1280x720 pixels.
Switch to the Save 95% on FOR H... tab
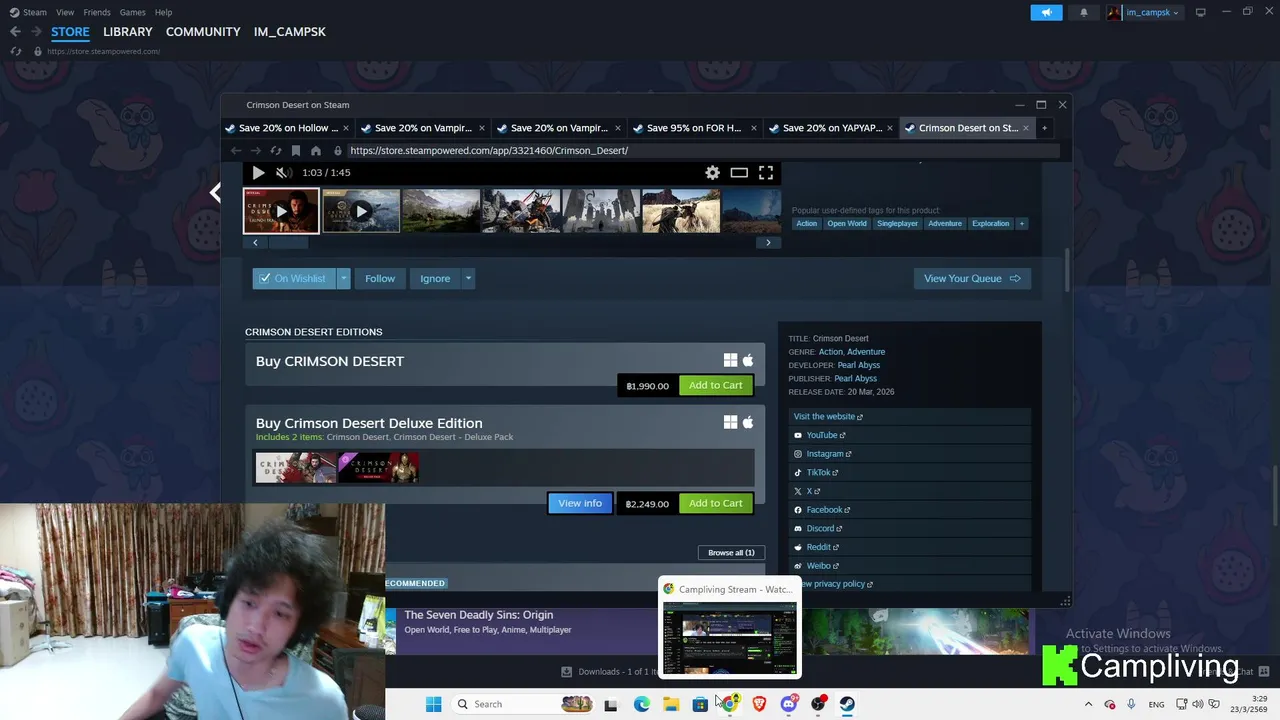point(694,128)
